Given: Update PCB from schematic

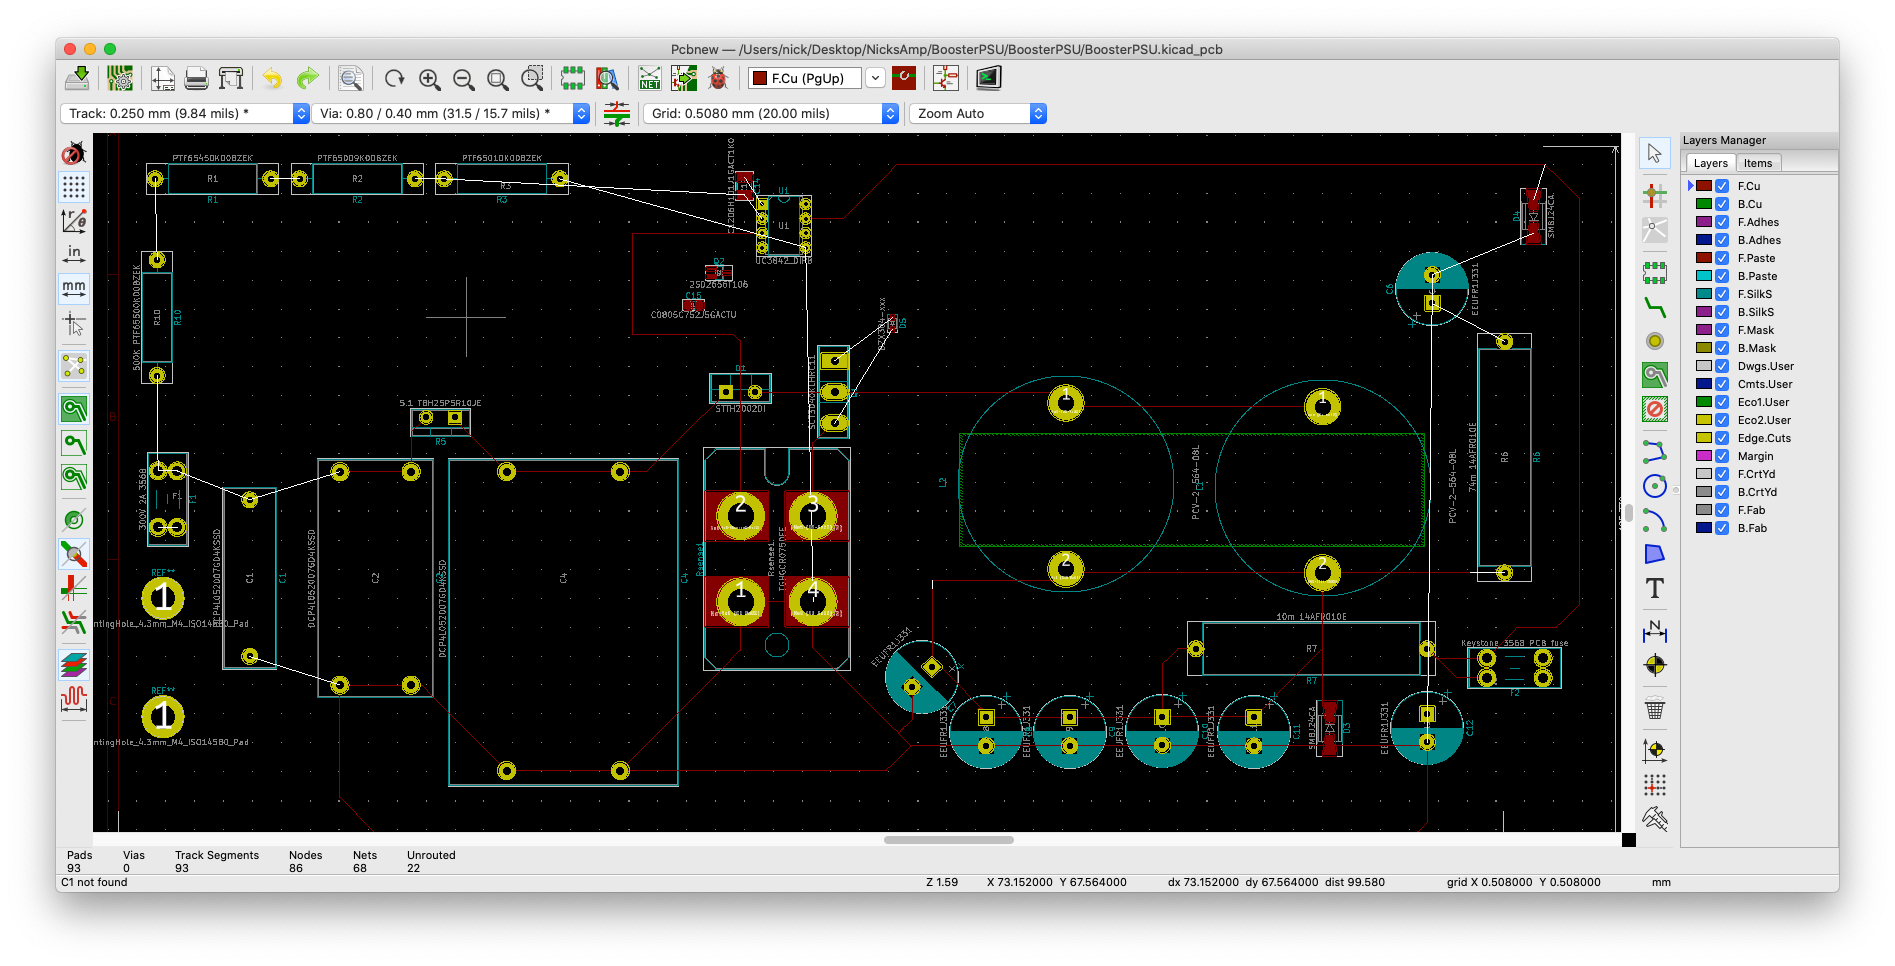Looking at the screenshot, I should click(684, 78).
